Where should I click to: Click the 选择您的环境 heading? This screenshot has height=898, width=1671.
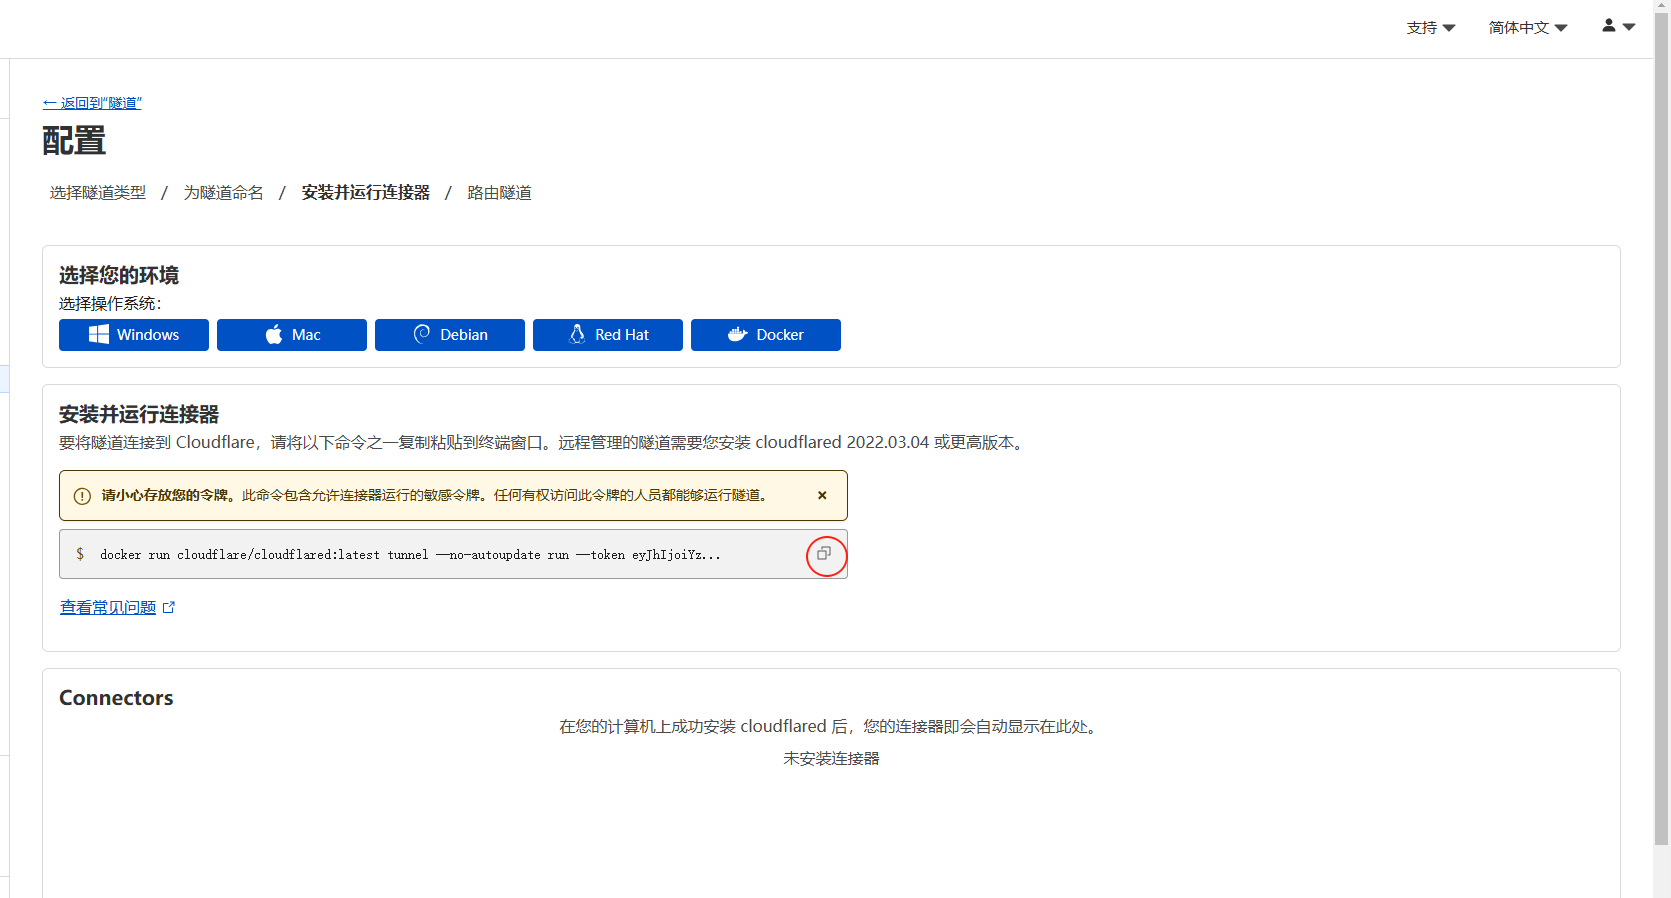(119, 275)
